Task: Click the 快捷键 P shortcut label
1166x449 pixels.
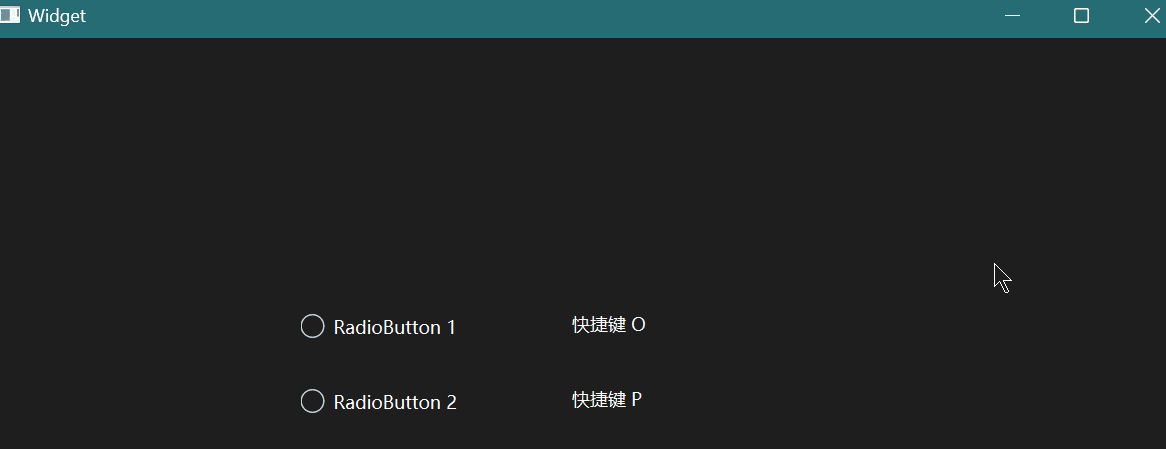Action: click(606, 400)
